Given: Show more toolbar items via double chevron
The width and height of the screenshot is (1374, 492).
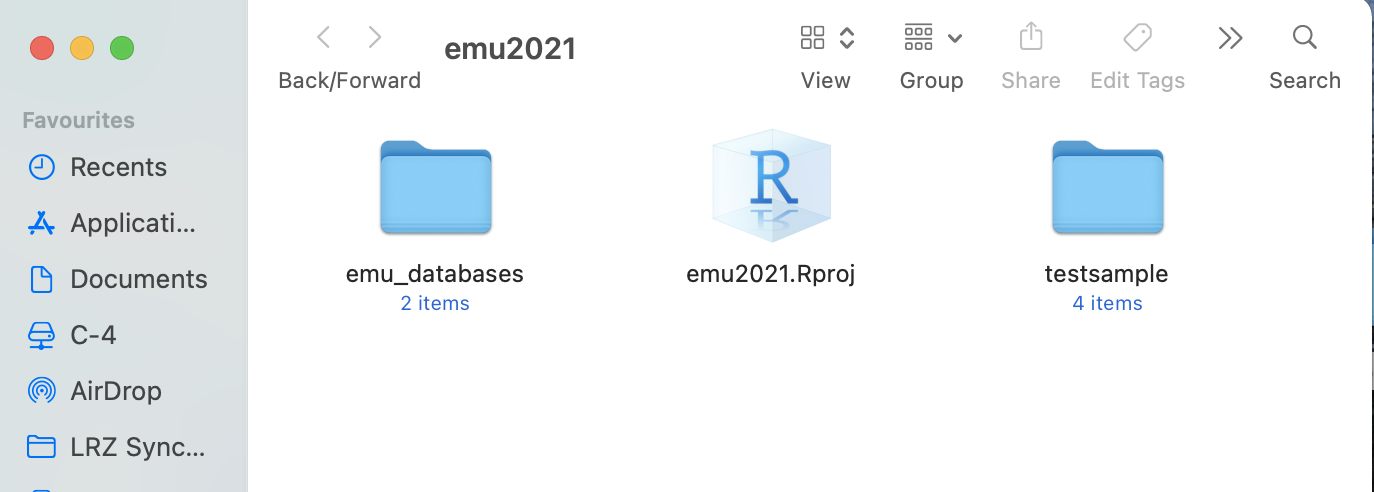Looking at the screenshot, I should (x=1230, y=39).
